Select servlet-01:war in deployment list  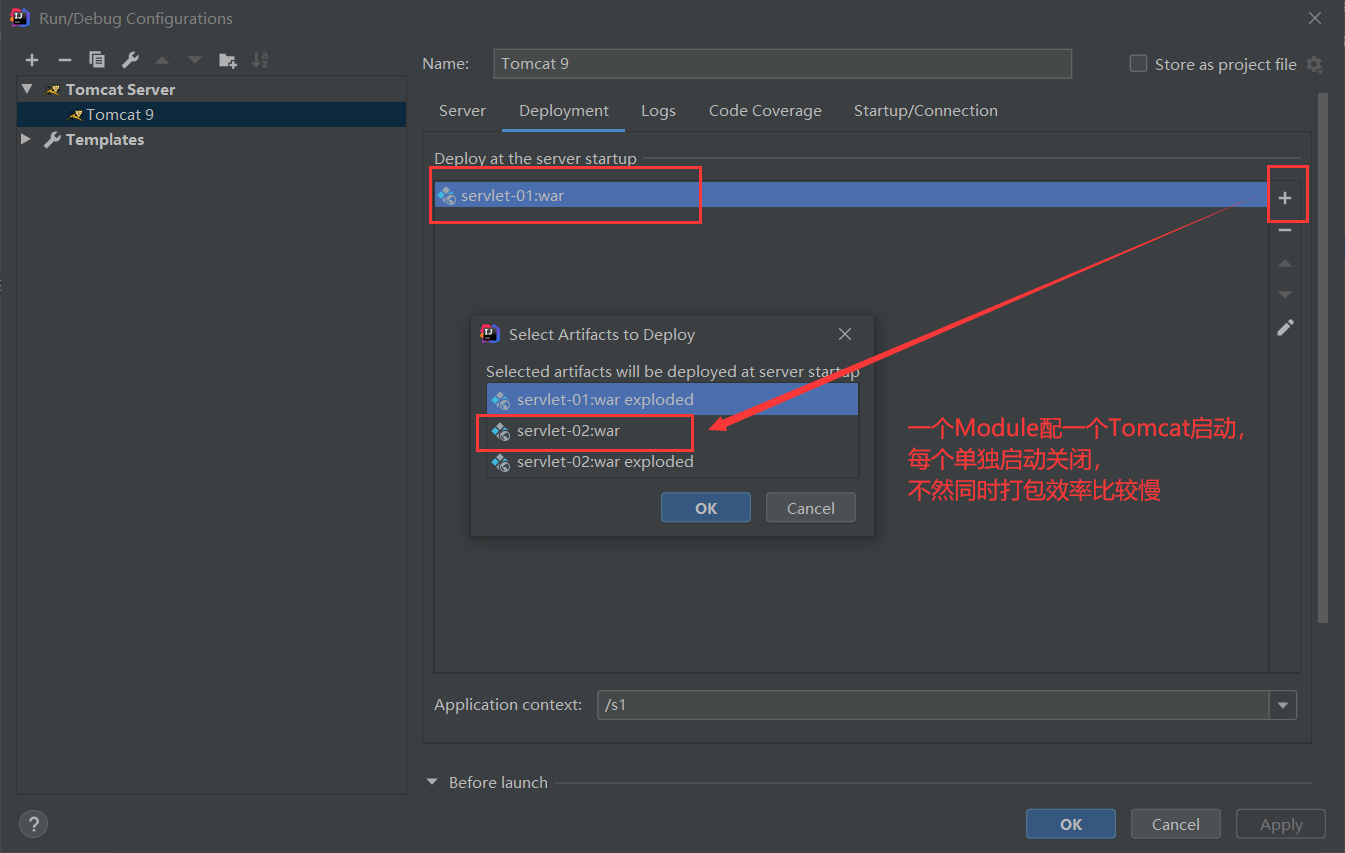(x=851, y=195)
